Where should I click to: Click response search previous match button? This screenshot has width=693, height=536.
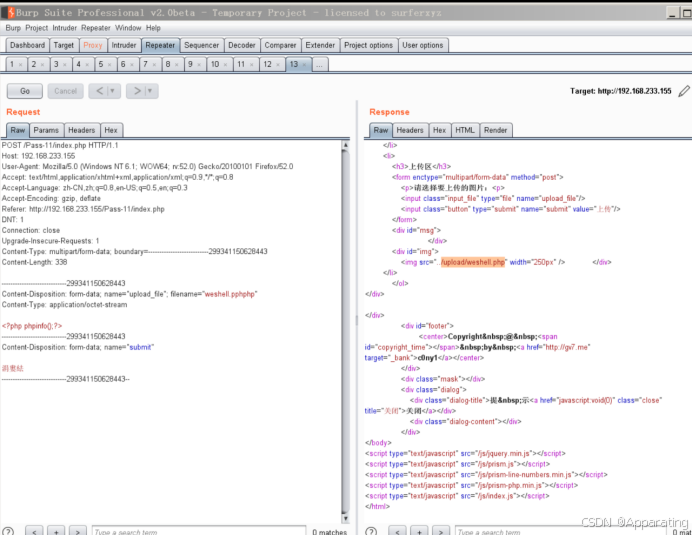397,532
